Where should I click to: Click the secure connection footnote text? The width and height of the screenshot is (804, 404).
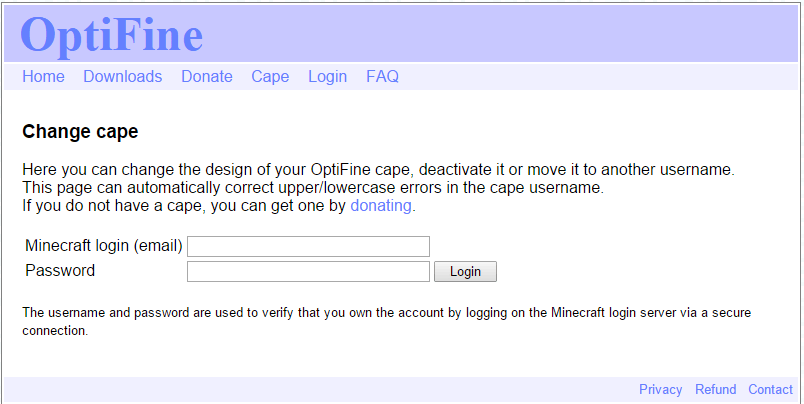386,313
